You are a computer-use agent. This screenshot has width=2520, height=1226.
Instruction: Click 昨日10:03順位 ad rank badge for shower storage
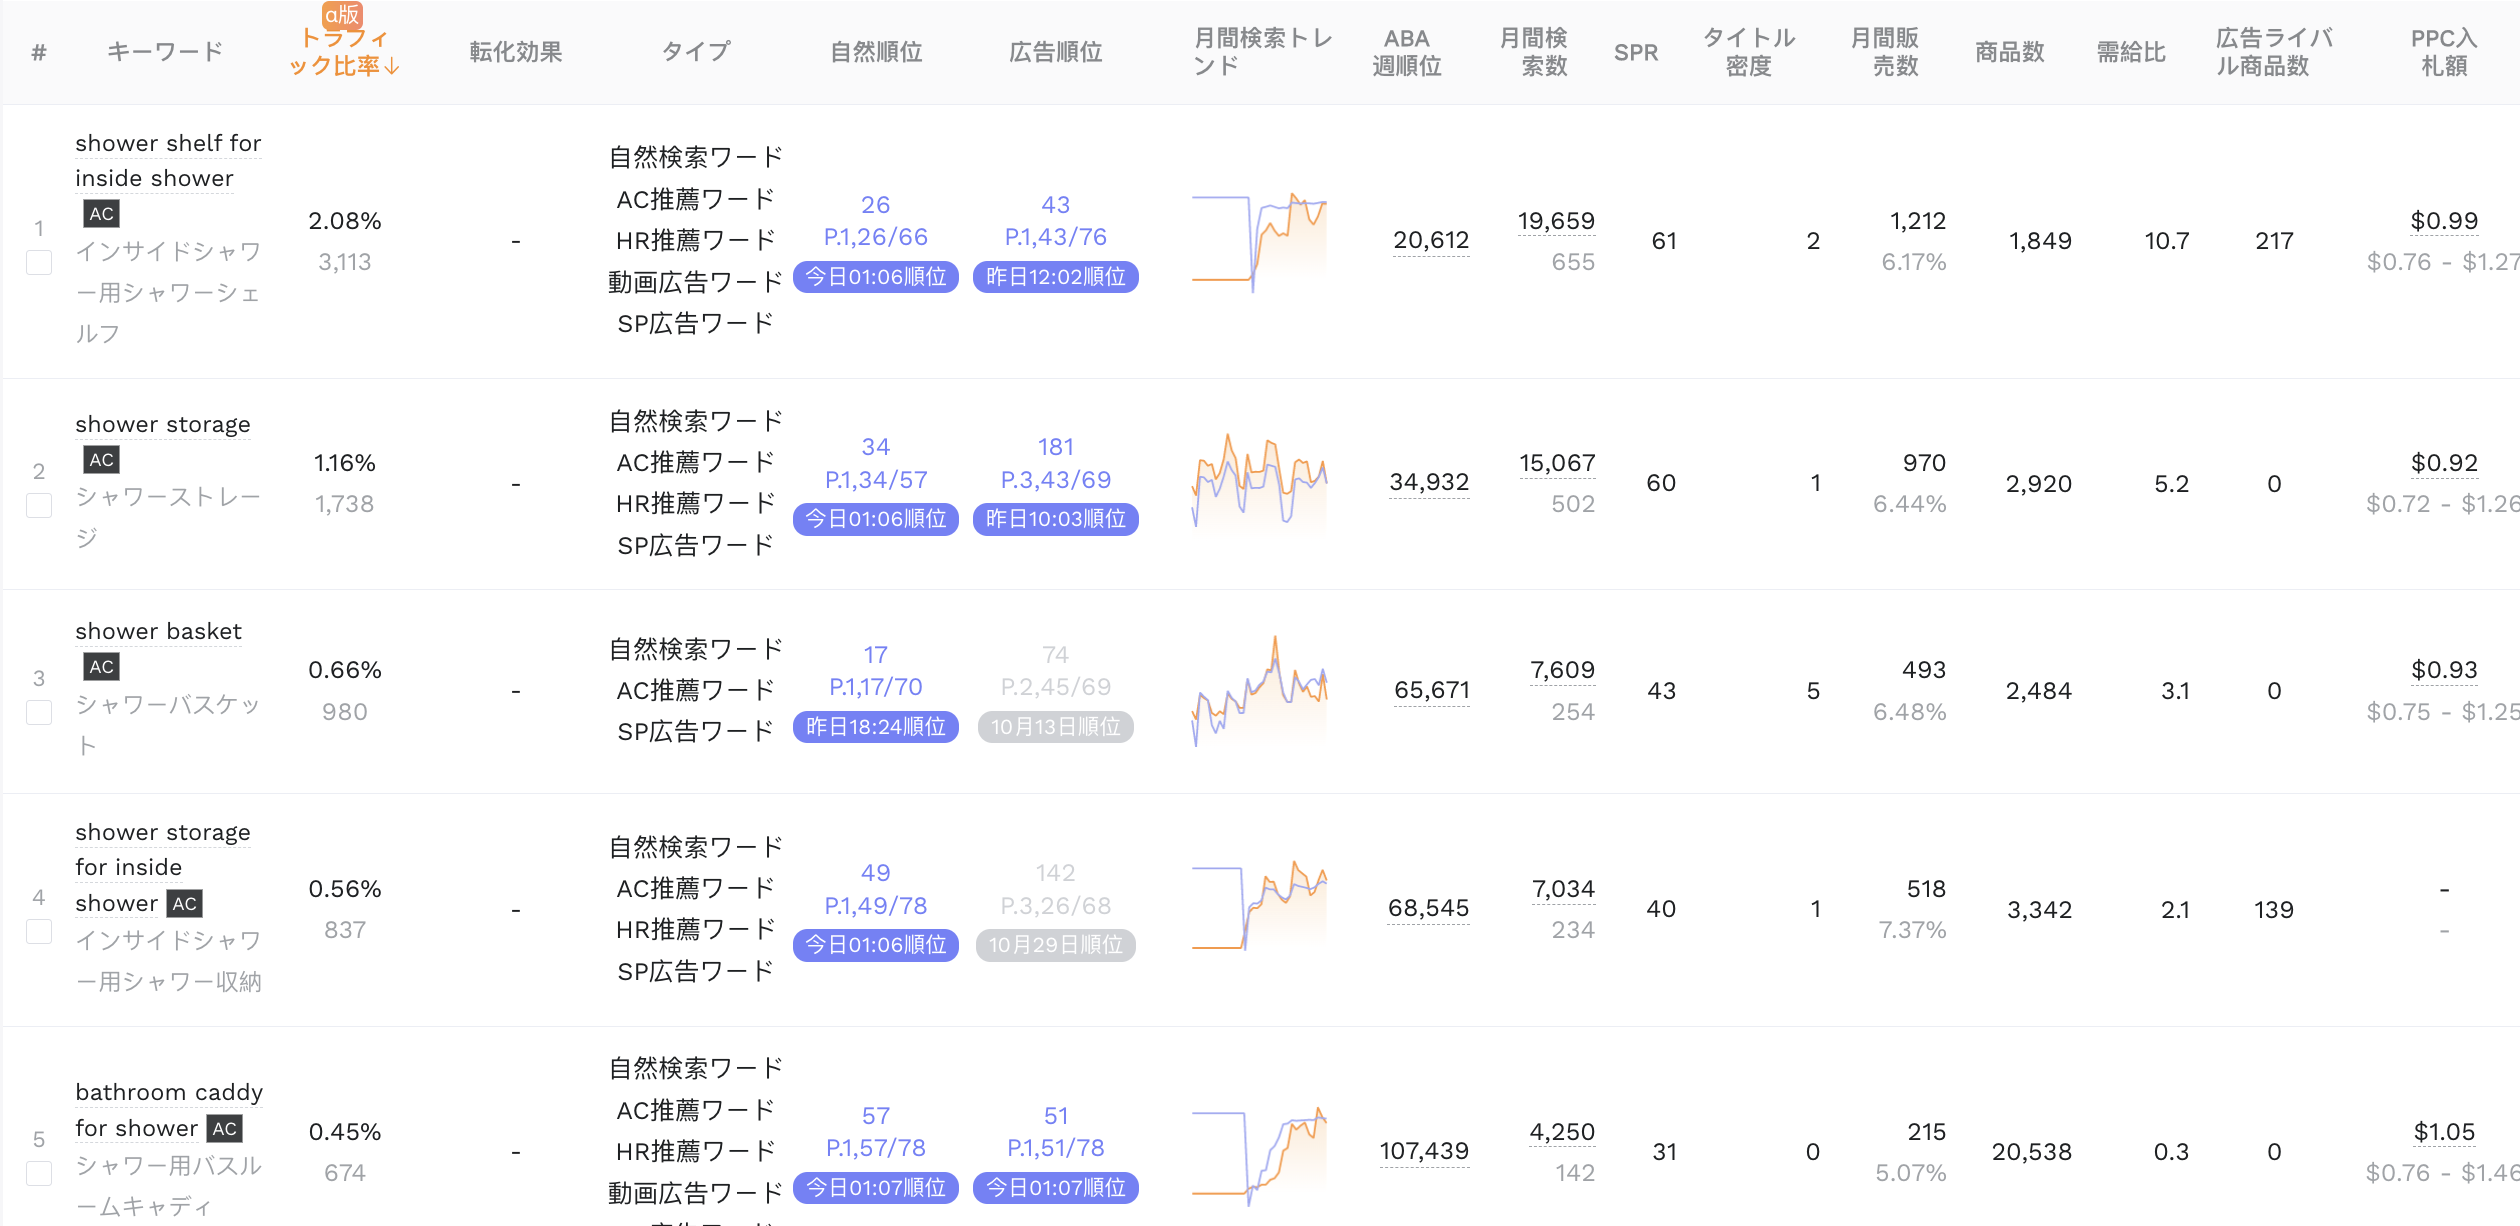click(x=1056, y=519)
